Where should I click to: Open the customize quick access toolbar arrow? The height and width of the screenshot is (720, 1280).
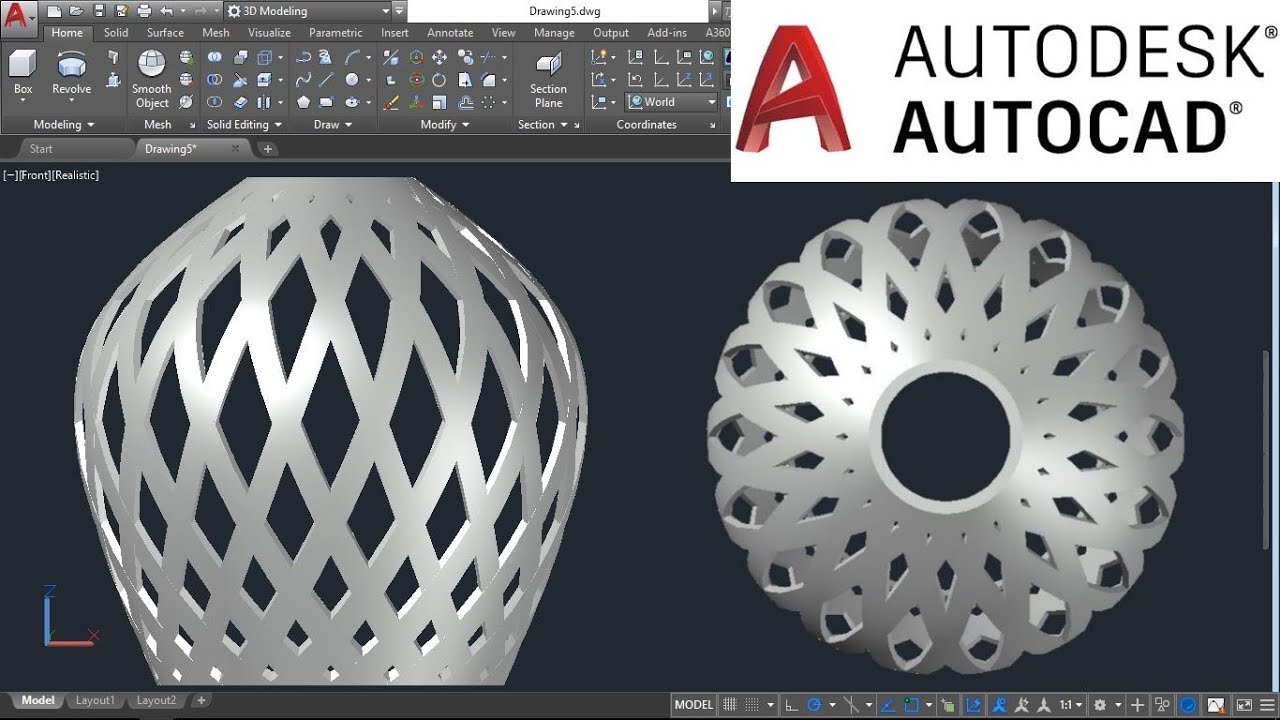[400, 11]
